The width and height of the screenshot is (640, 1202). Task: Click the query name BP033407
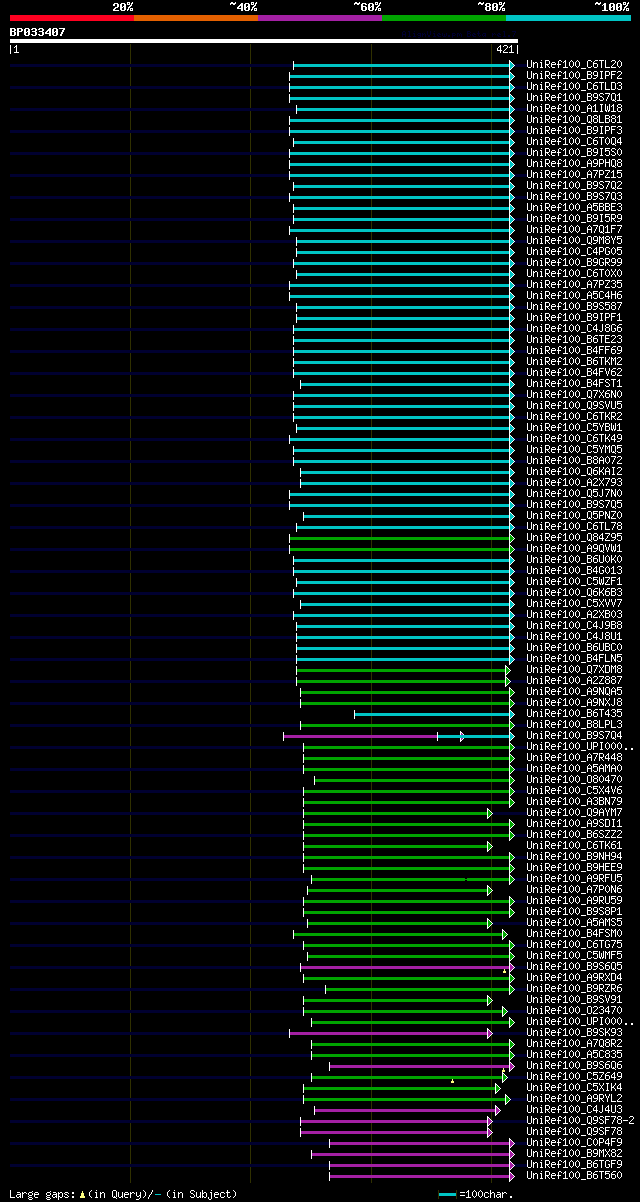click(x=37, y=32)
